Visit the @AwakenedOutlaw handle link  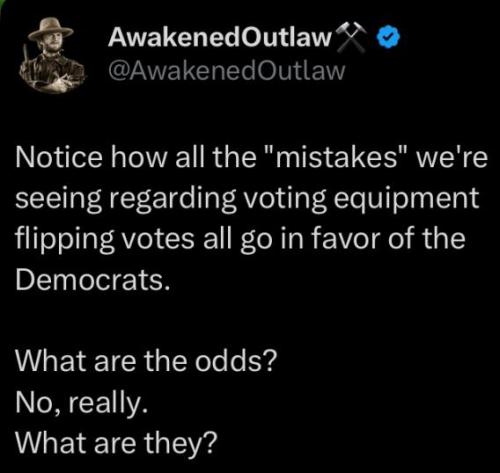tap(227, 71)
